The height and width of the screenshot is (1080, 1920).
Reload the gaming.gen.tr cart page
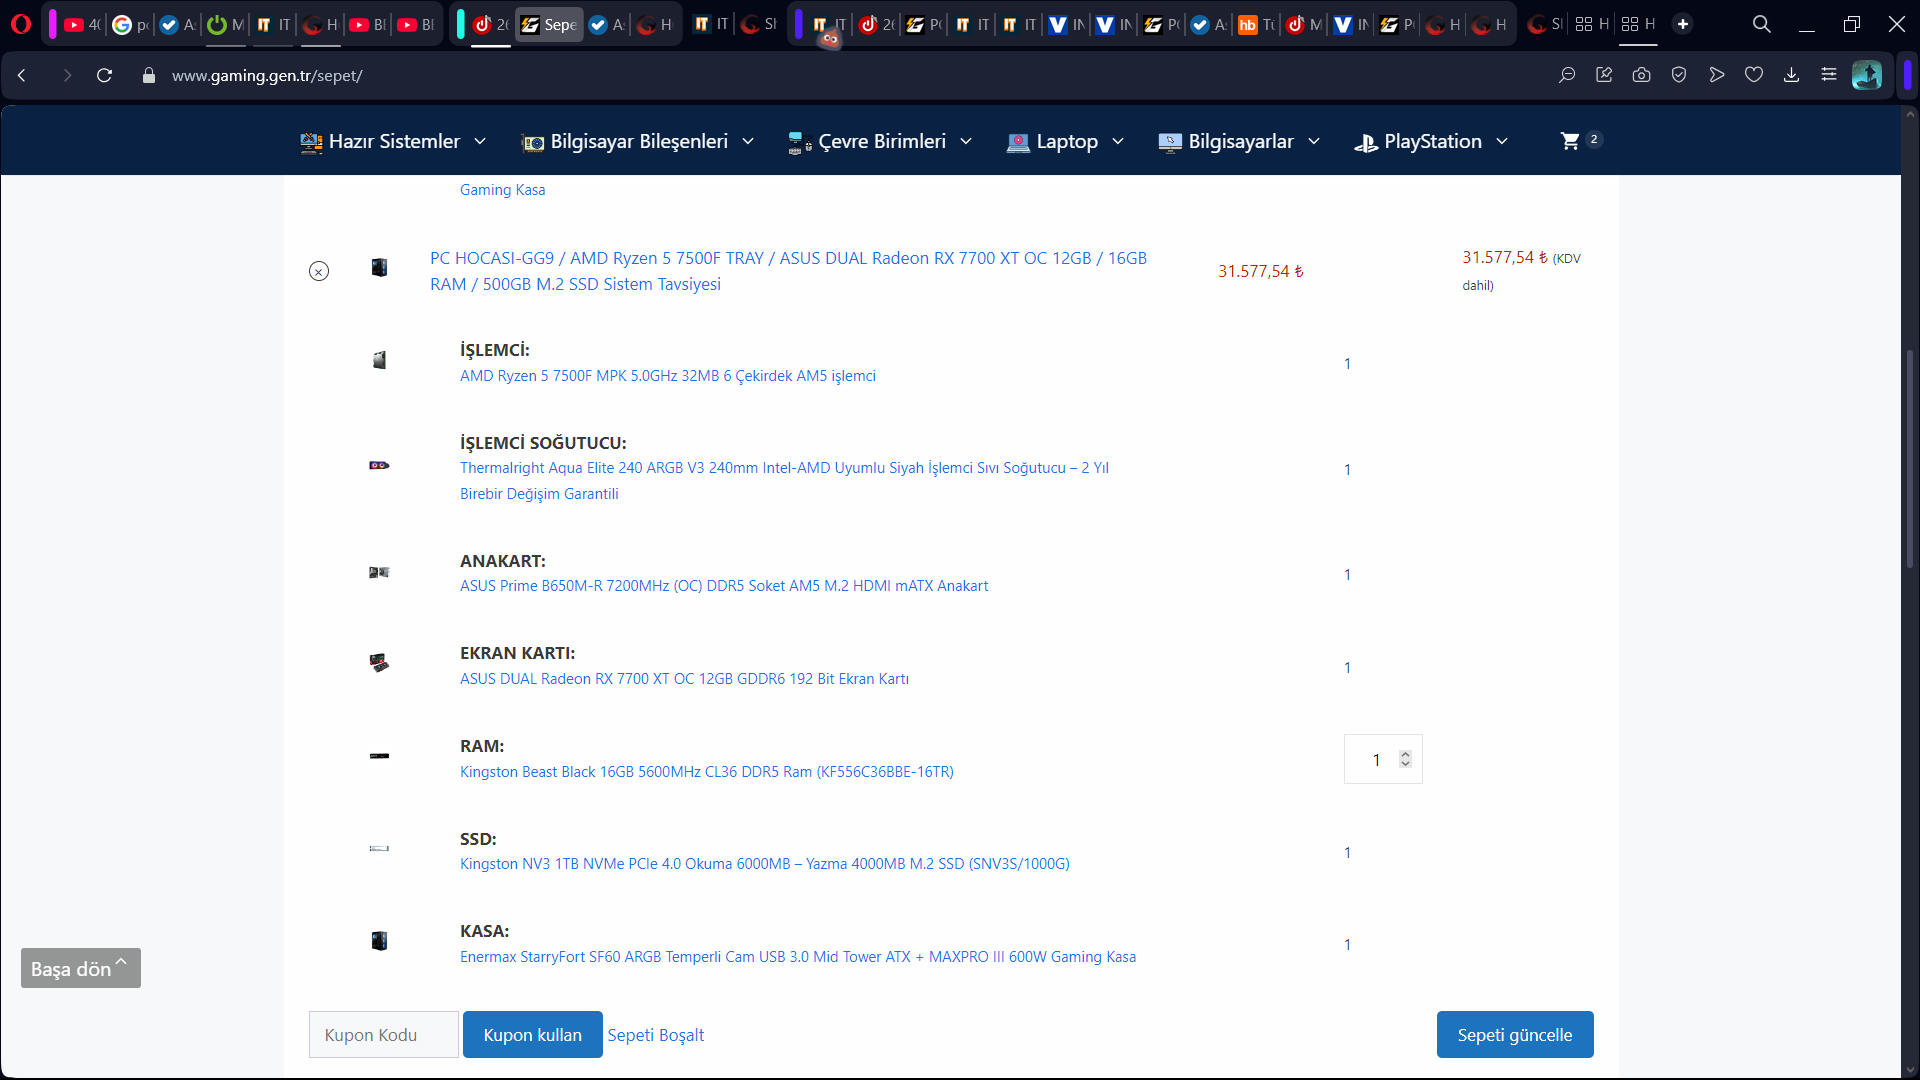(104, 75)
